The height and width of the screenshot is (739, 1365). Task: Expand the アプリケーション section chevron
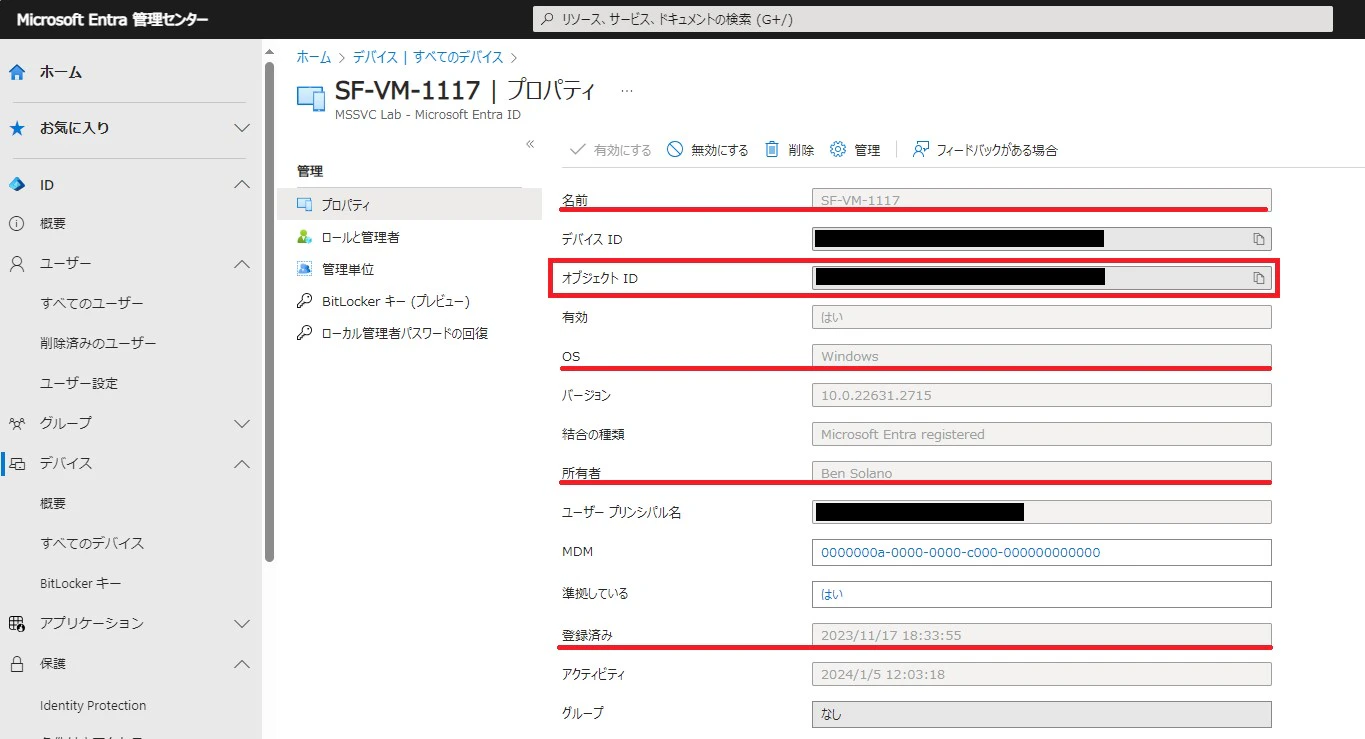point(241,623)
